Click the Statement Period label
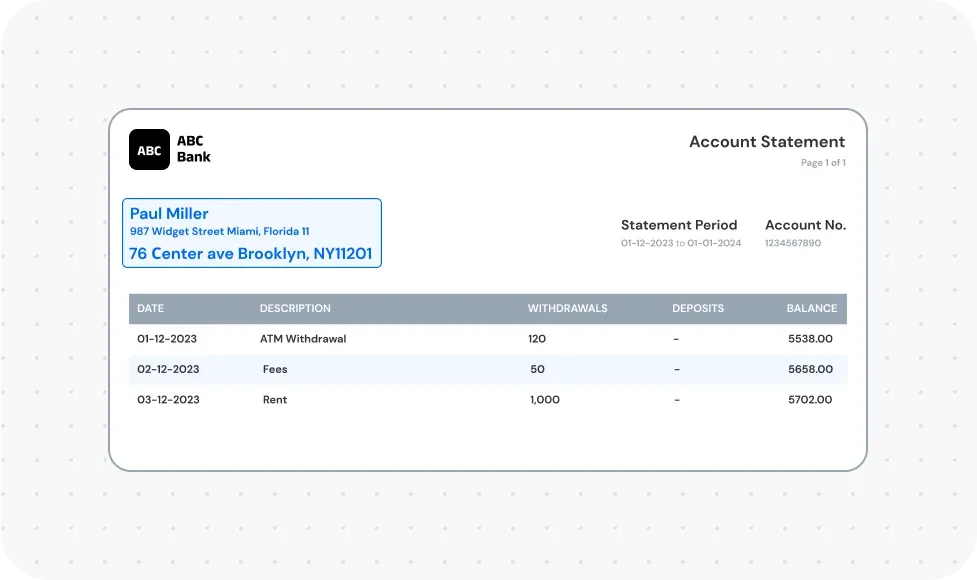Screen dimensions: 977x580 click(678, 225)
